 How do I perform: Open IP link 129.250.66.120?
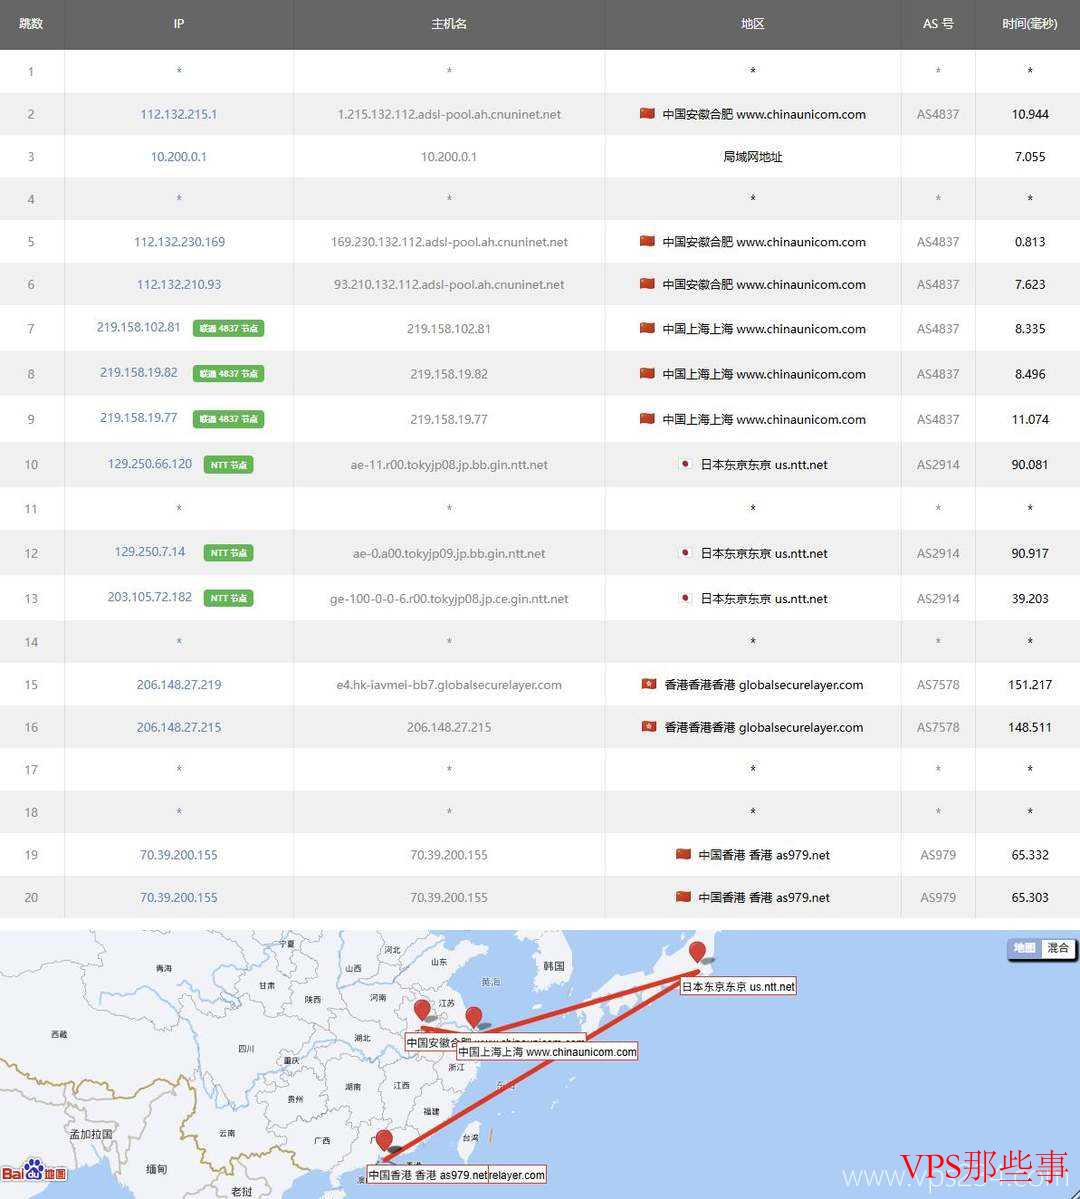150,463
